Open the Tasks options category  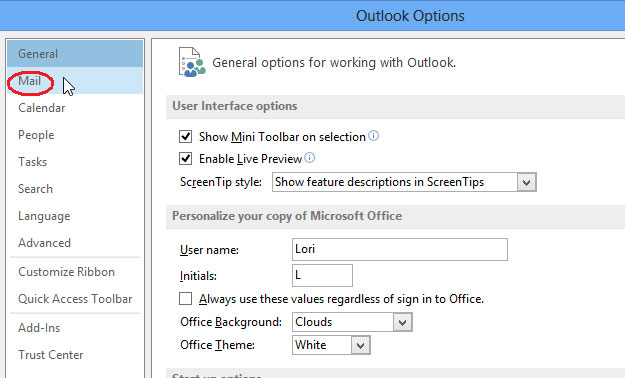[75, 162]
